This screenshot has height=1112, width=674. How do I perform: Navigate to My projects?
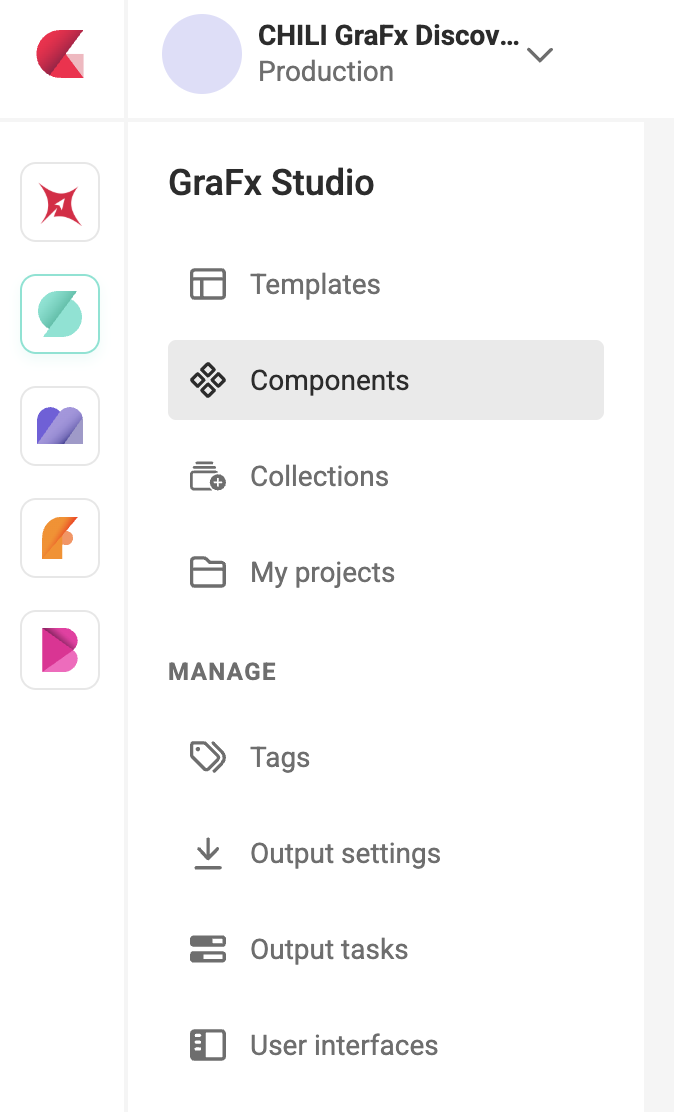322,572
